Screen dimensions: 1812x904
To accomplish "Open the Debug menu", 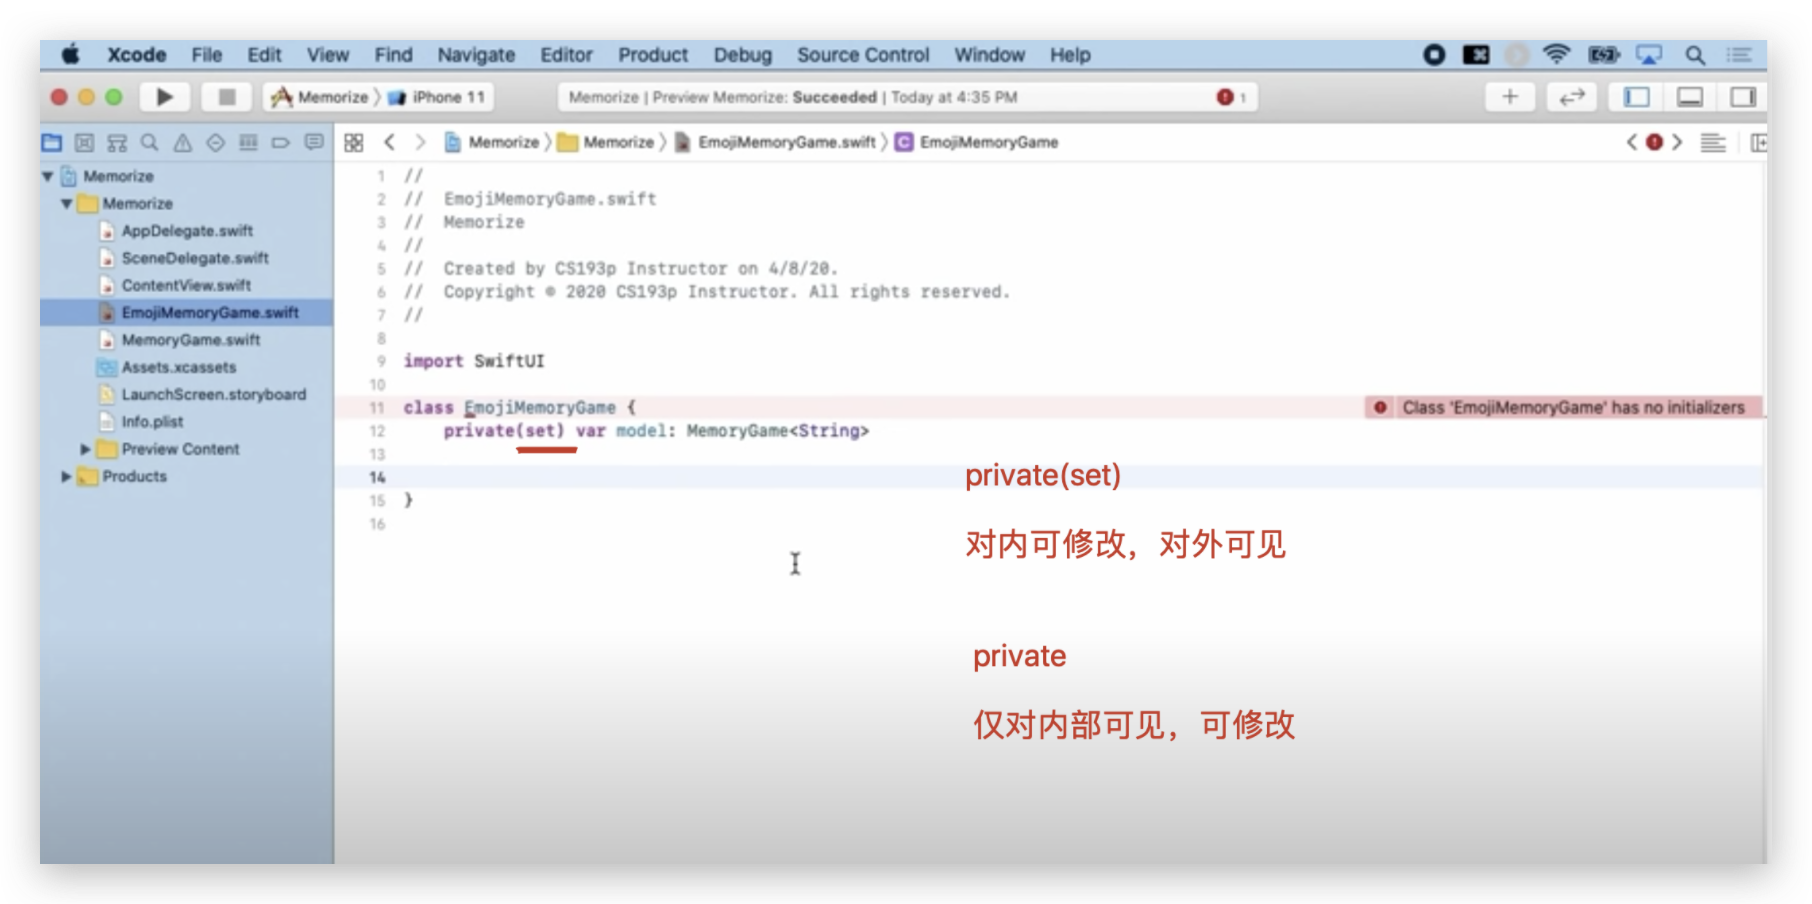I will (743, 55).
